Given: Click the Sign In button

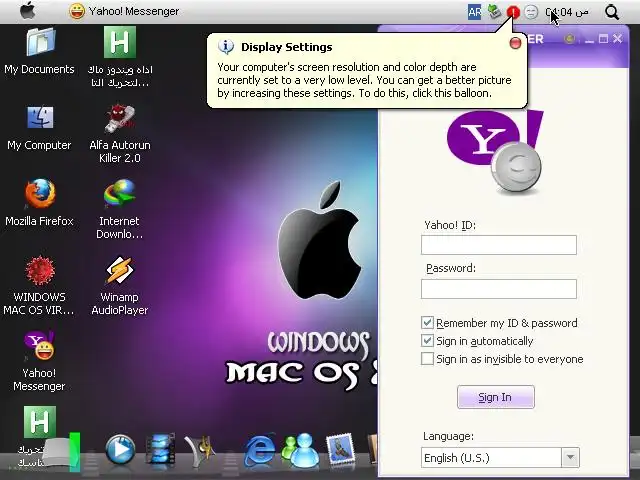Looking at the screenshot, I should tap(496, 397).
